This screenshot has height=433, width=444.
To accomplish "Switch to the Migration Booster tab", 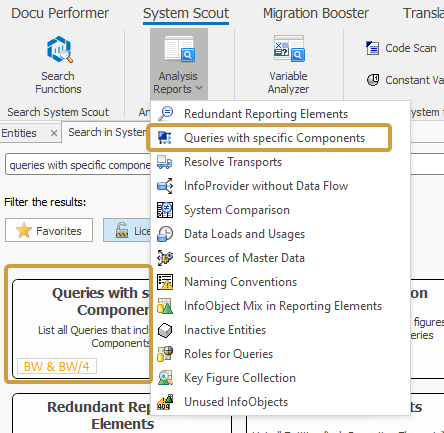I will [x=316, y=13].
